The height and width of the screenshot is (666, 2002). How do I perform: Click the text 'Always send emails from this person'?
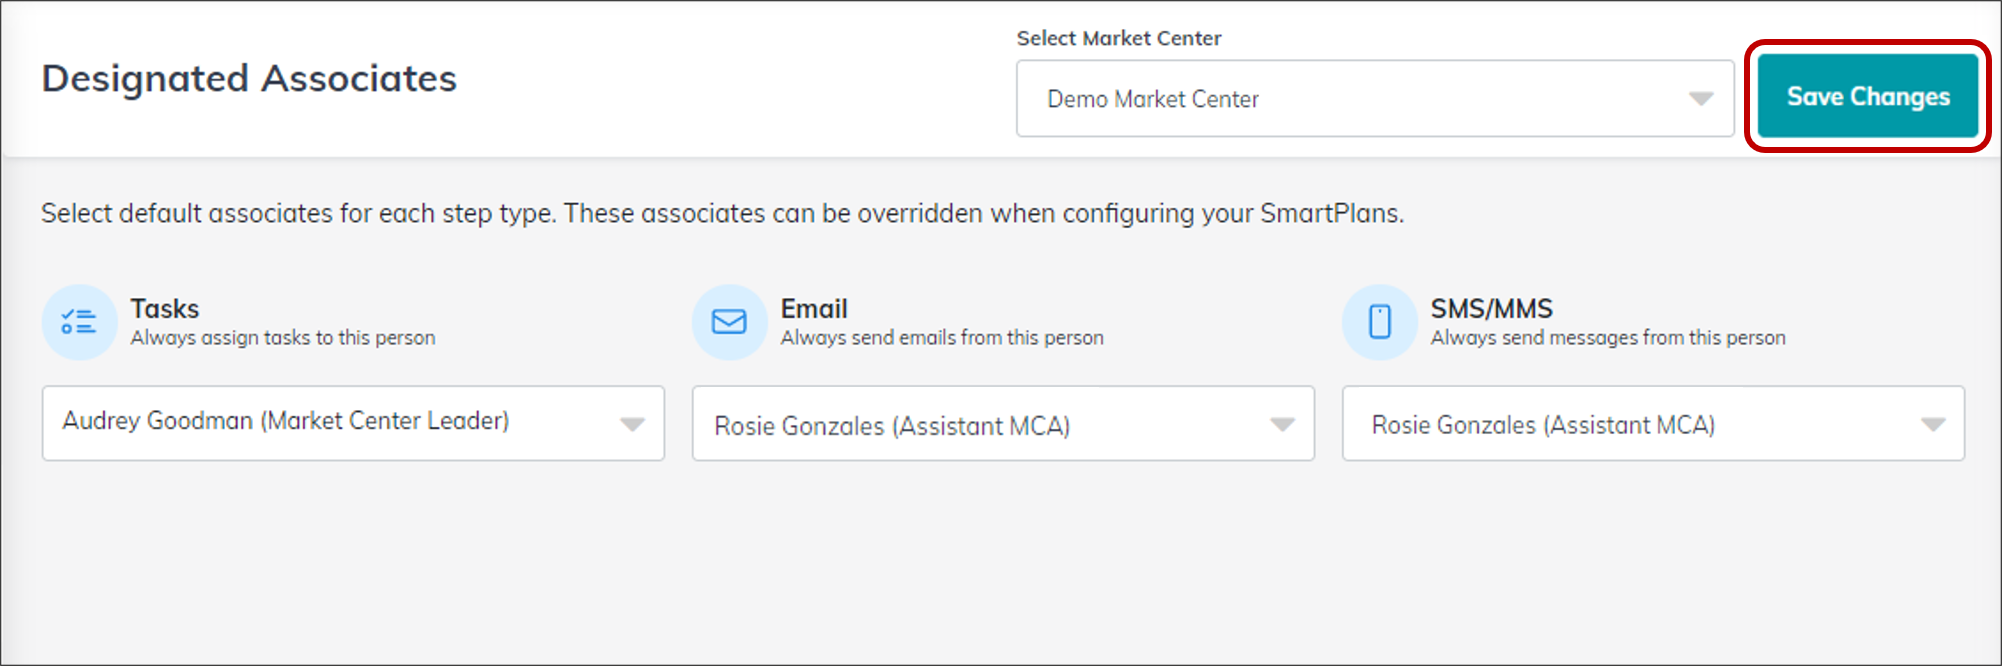click(942, 338)
